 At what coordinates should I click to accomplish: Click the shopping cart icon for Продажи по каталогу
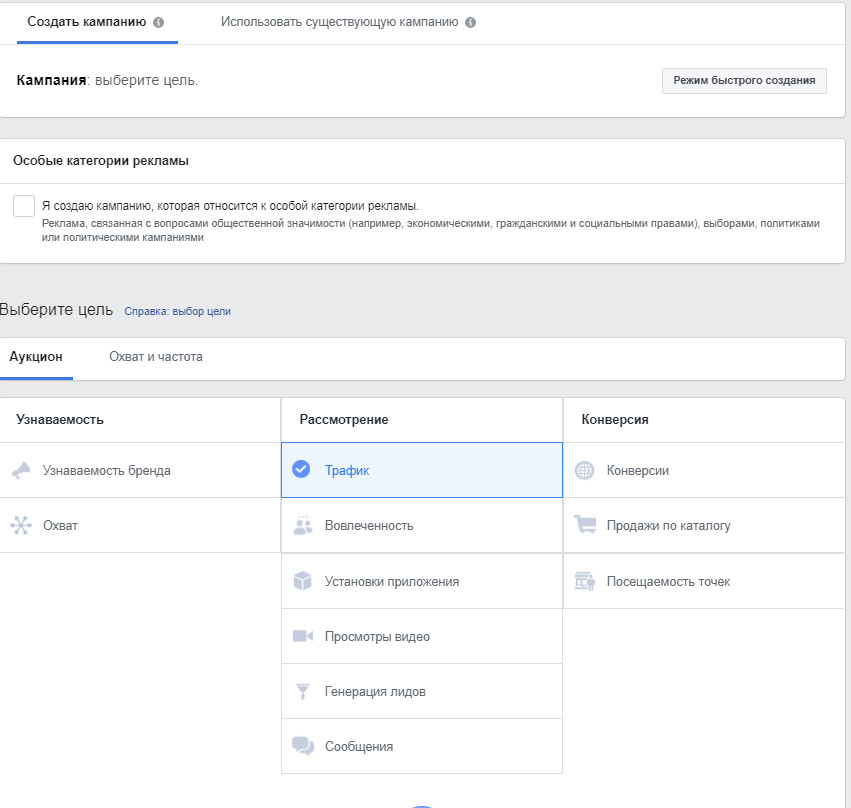585,525
